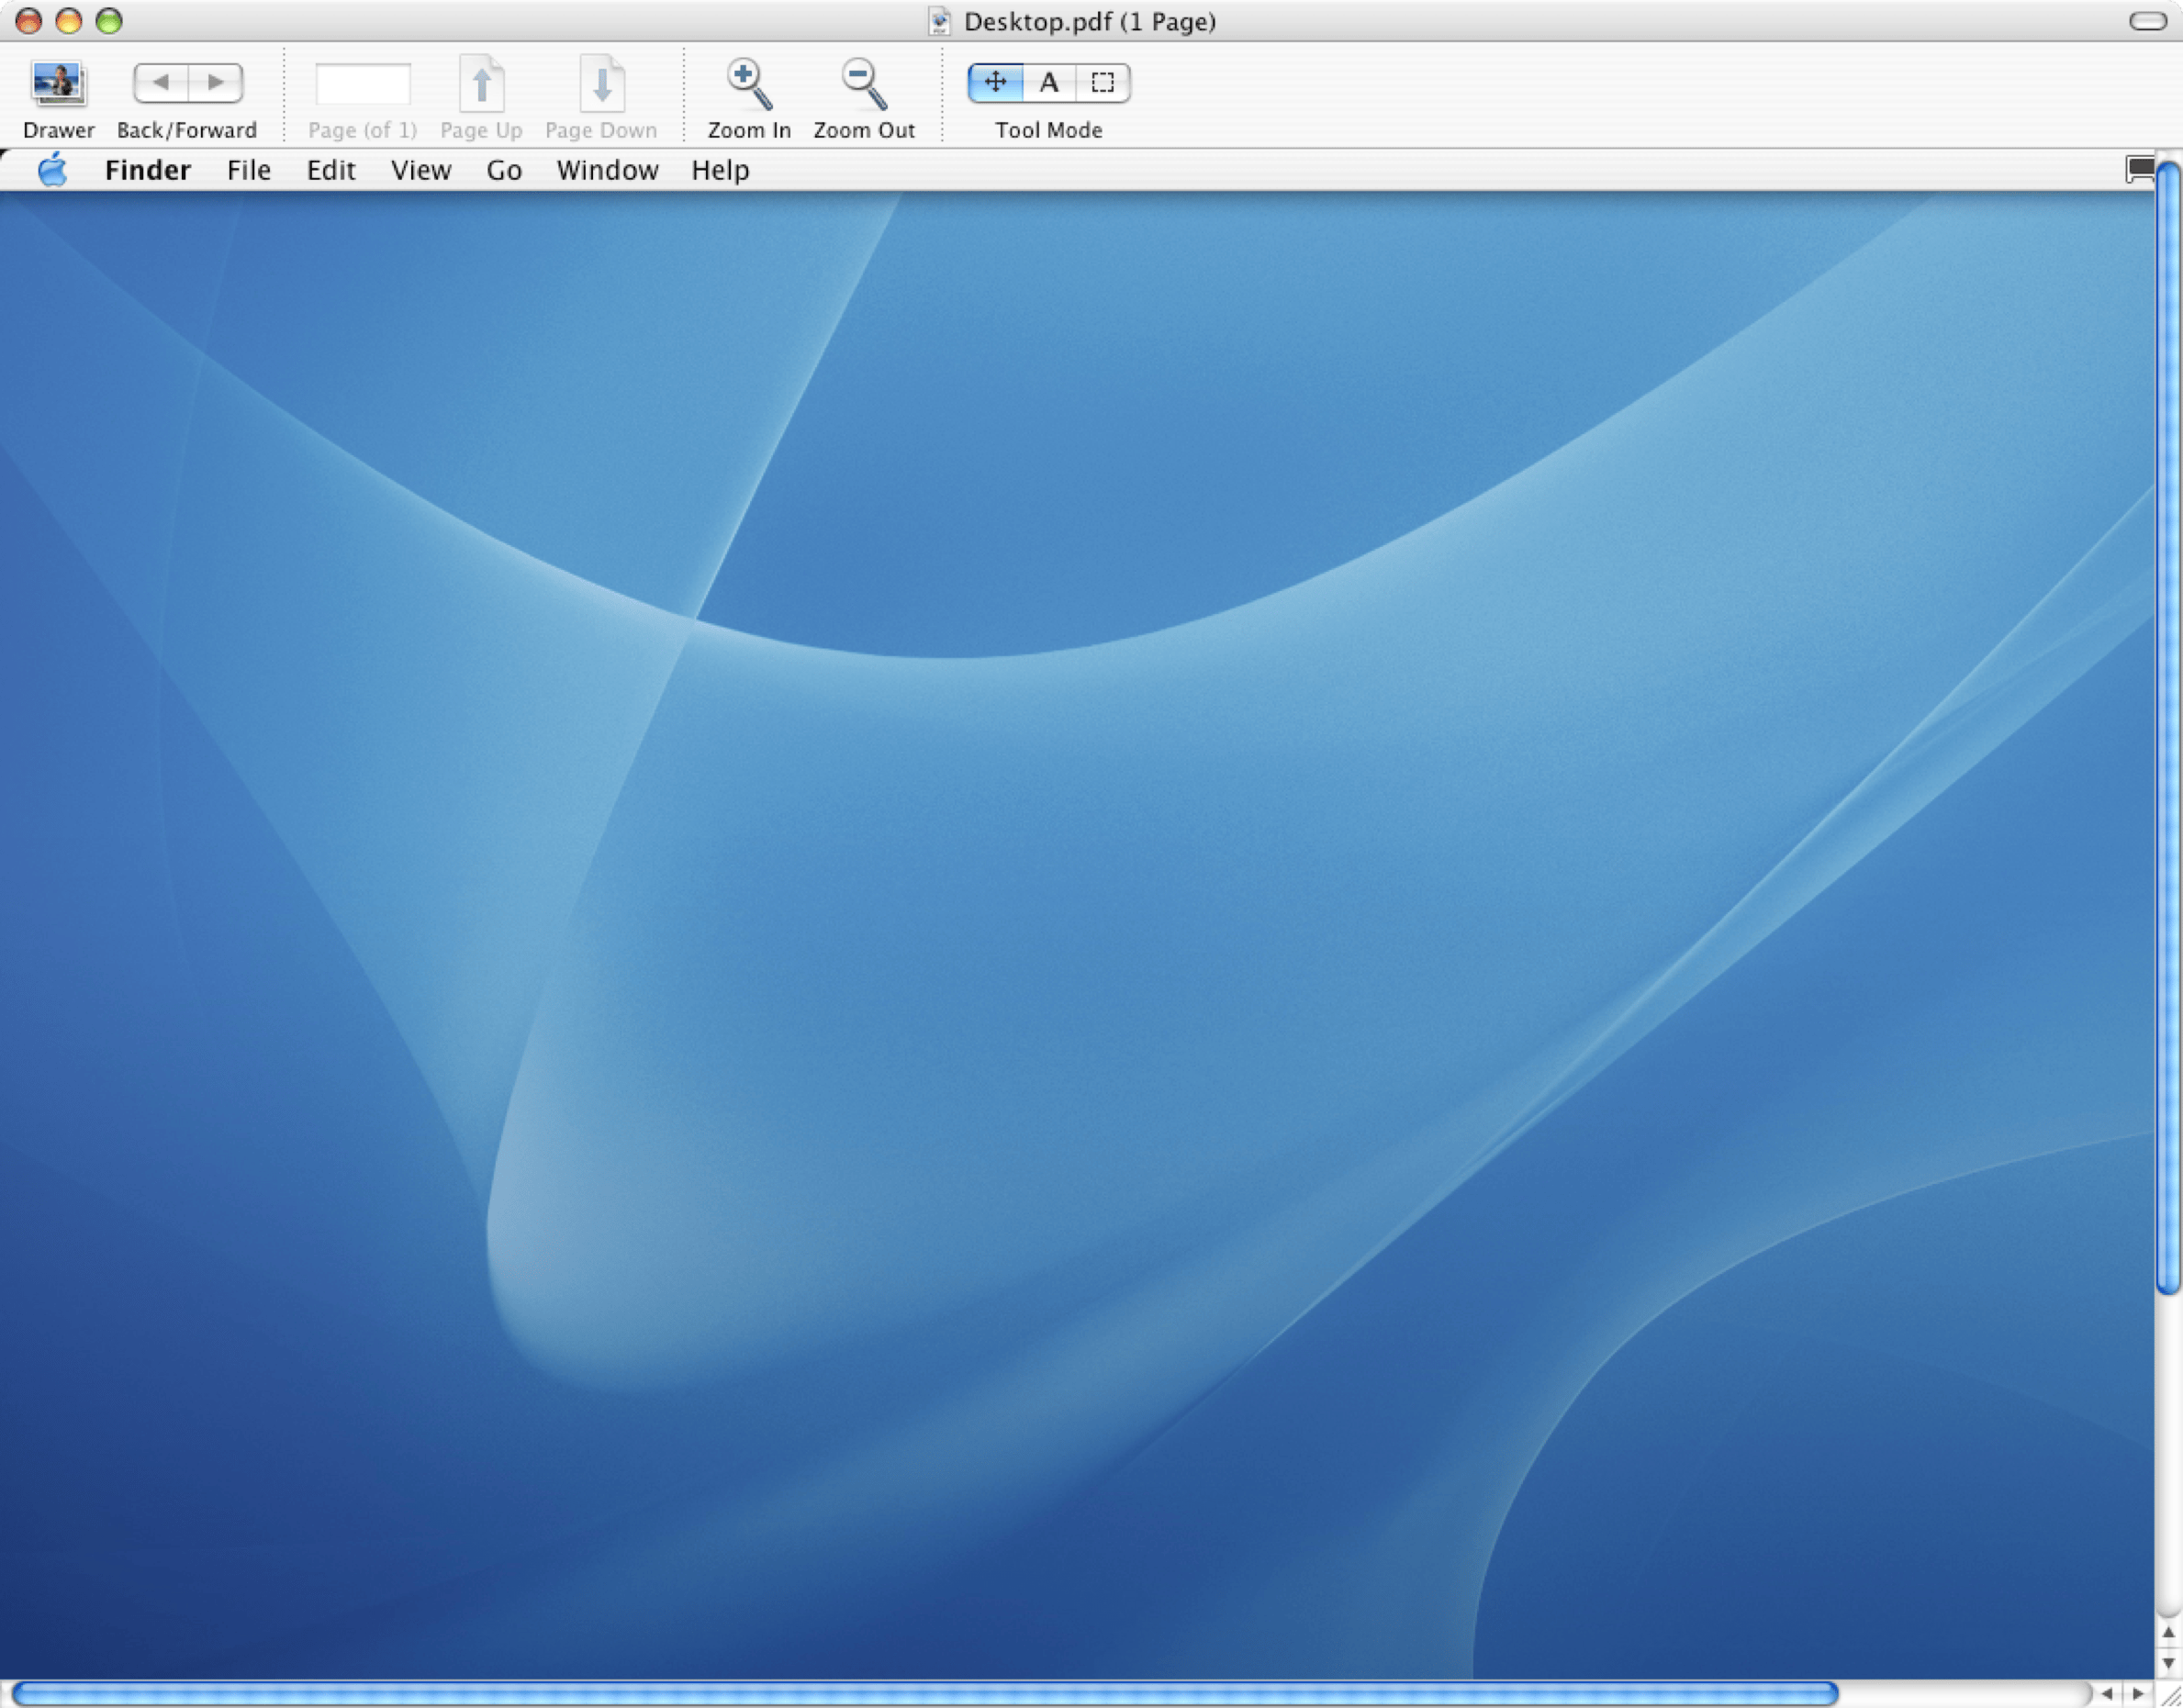
Task: Click the Page number field
Action: point(363,84)
